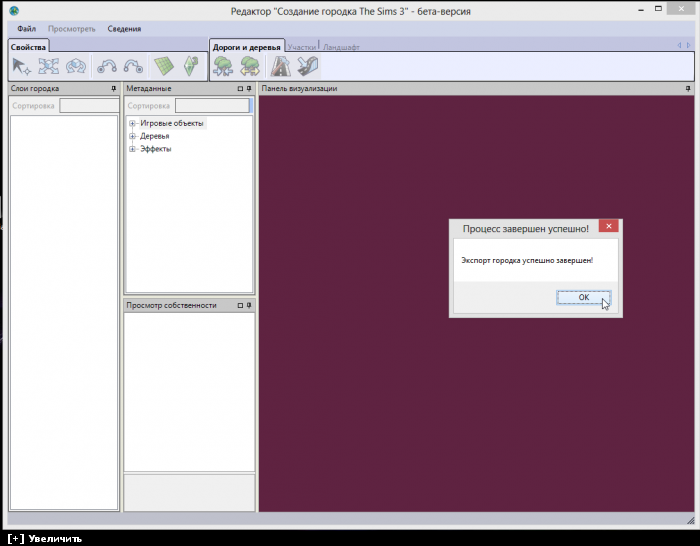This screenshot has width=700, height=546.
Task: Click the Сортировка field in Метаданные
Action: [212, 105]
